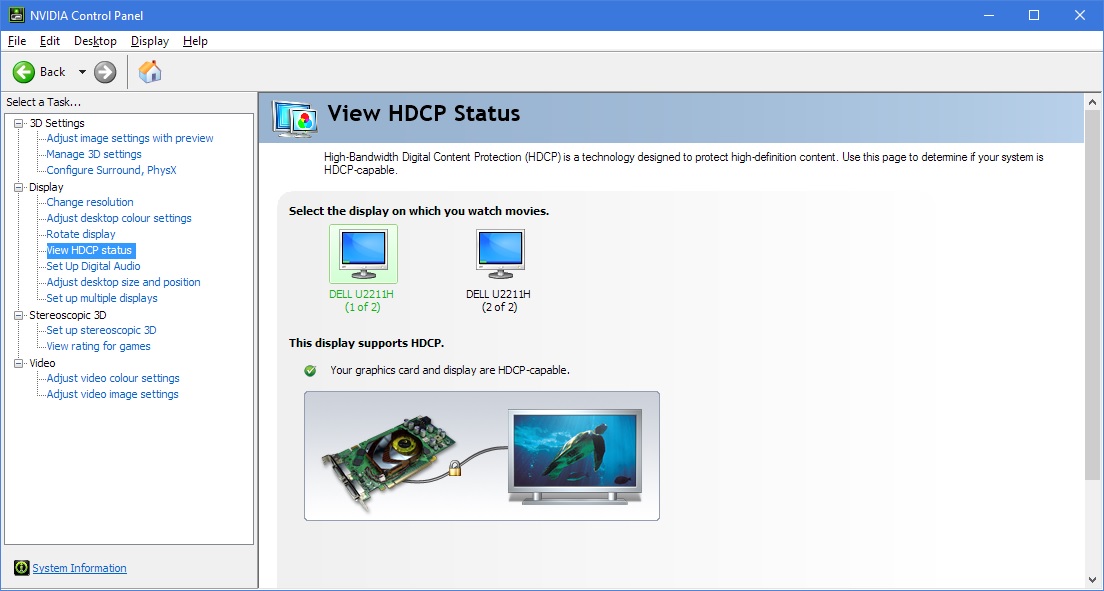The image size is (1104, 591).
Task: Open the System Information link
Action: [80, 568]
